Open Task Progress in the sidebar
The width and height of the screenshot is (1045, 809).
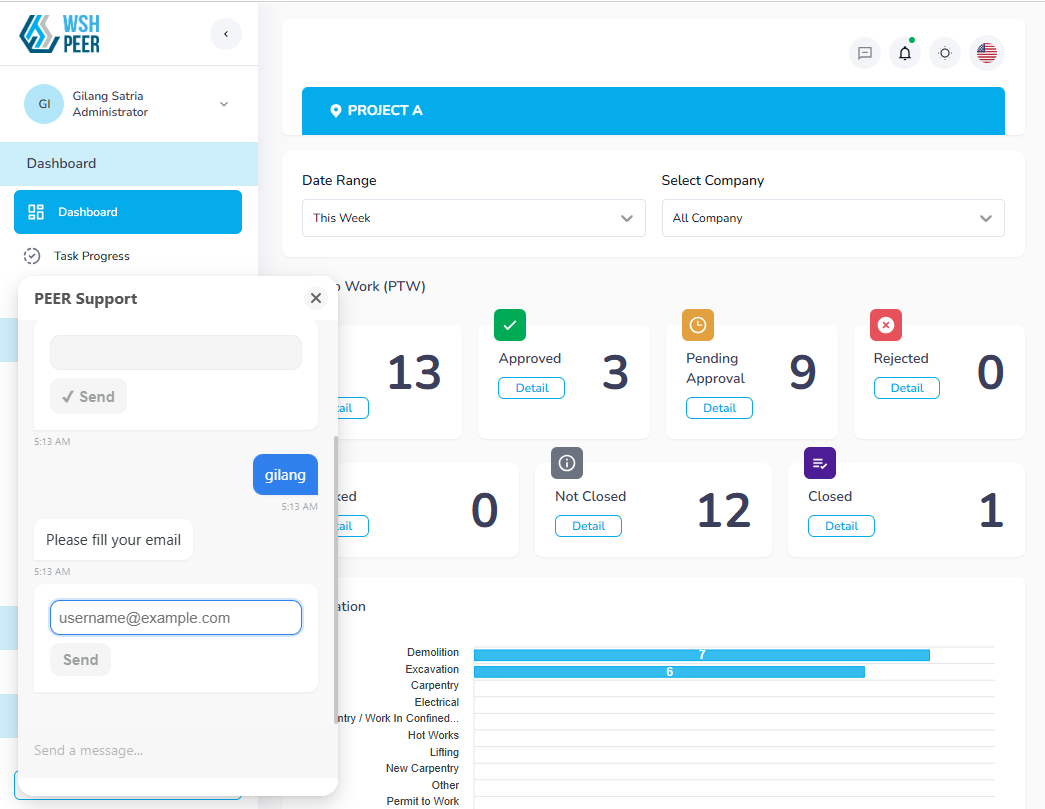(x=91, y=256)
